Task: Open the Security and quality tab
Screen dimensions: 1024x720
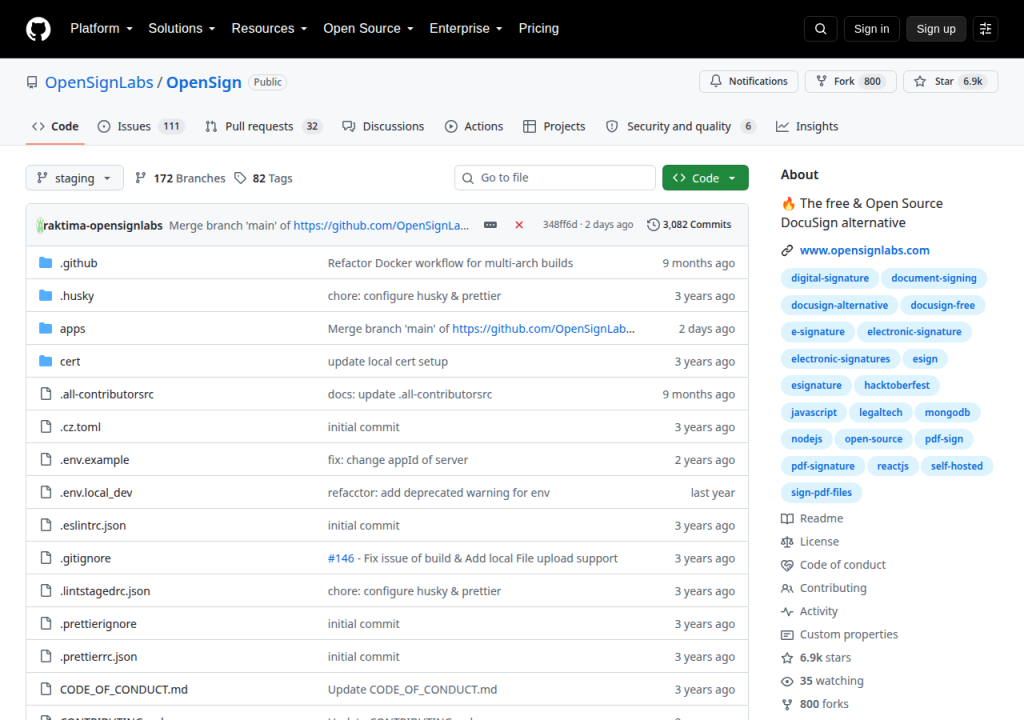Action: click(680, 126)
